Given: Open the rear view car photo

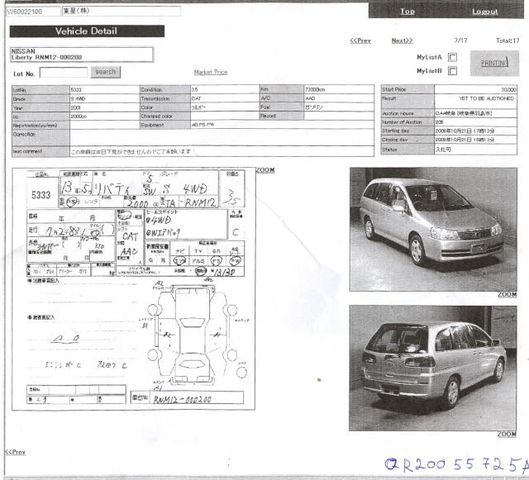Looking at the screenshot, I should 433,368.
